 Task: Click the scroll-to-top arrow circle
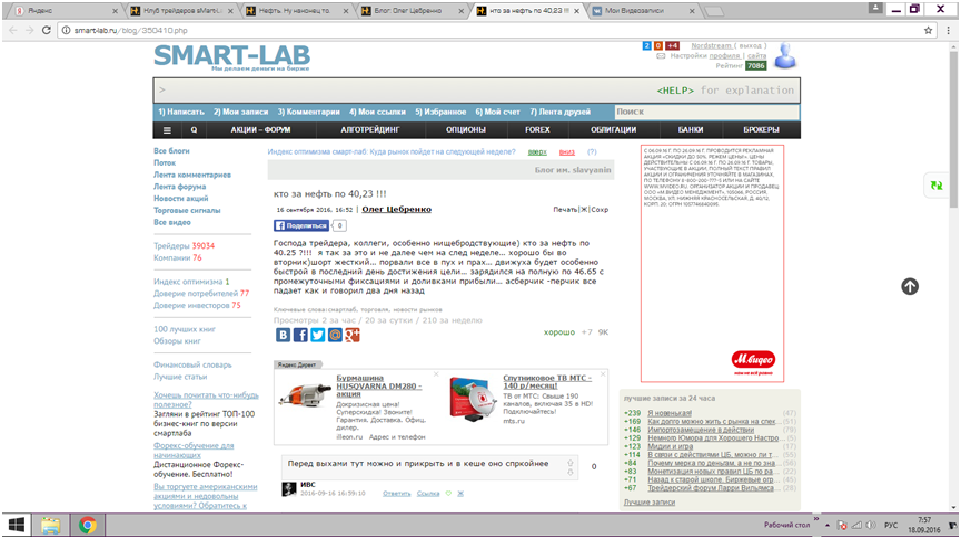[x=910, y=287]
